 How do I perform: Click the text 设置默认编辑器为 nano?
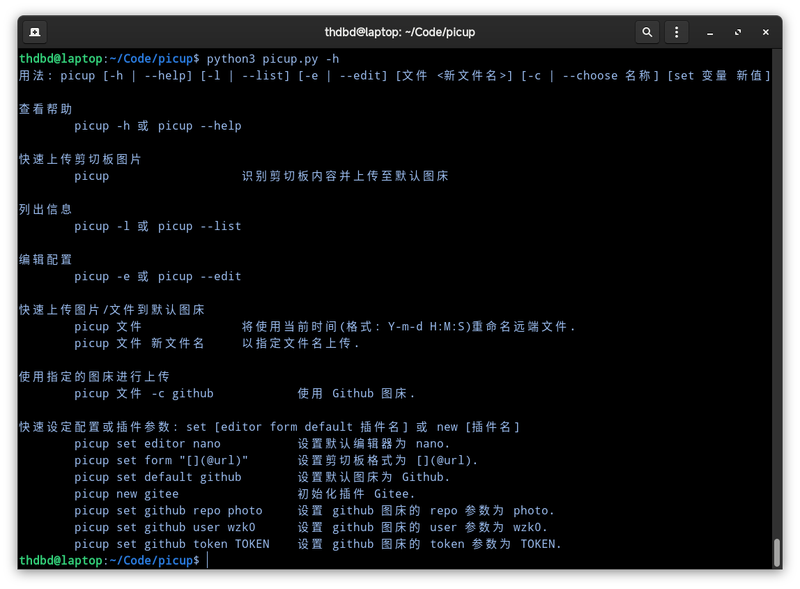click(x=373, y=444)
